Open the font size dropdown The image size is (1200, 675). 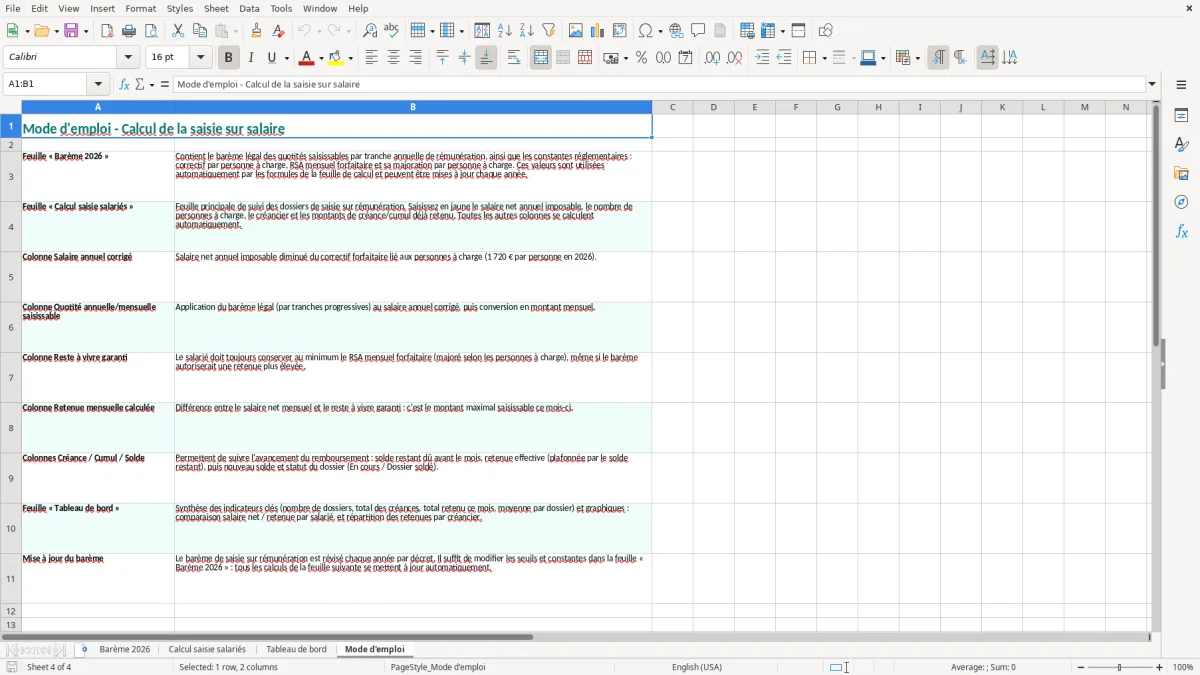pos(201,58)
